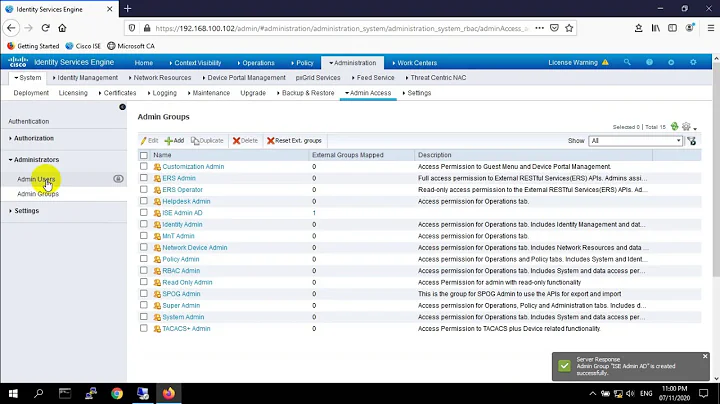The height and width of the screenshot is (404, 720).
Task: Click the Firefox home icon
Action: coord(62,28)
